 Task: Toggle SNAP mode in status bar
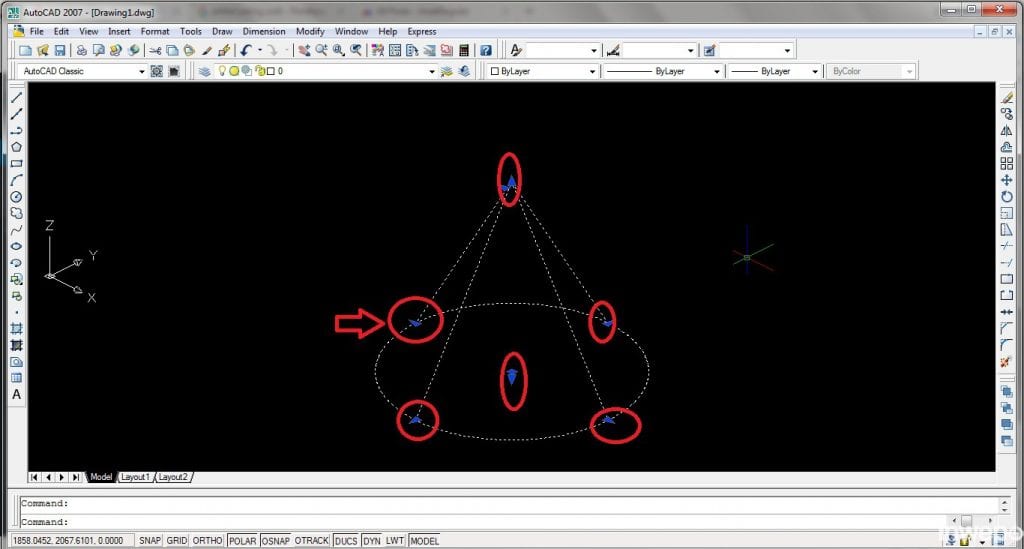point(150,541)
